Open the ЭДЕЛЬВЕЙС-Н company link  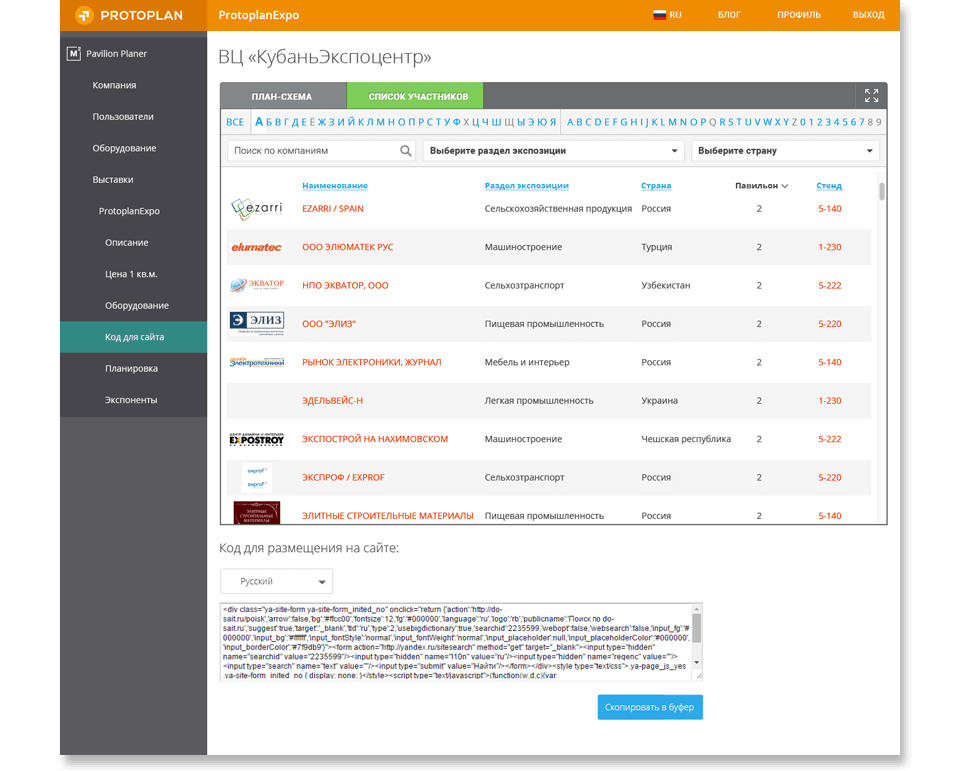(x=332, y=401)
